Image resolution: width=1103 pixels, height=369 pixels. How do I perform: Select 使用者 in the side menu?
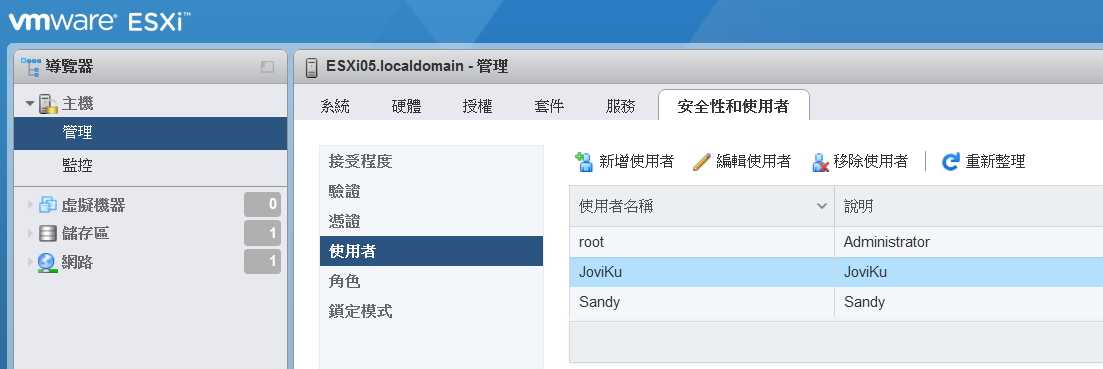tap(431, 251)
